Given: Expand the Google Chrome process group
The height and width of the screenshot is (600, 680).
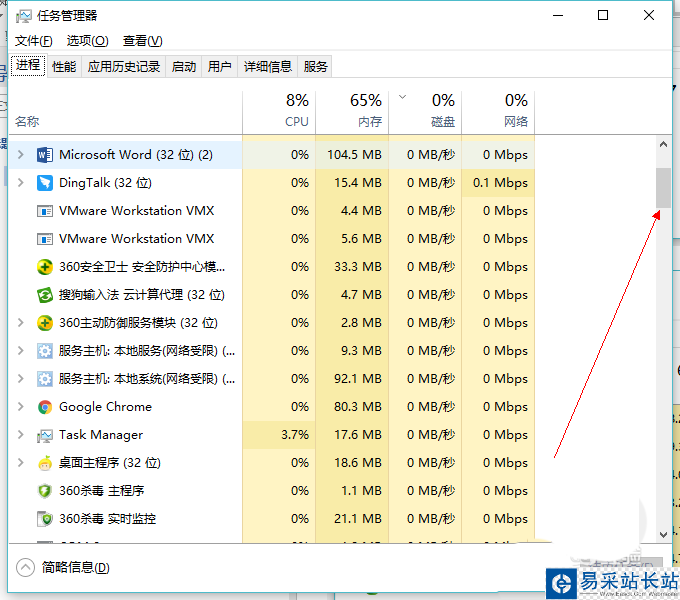Looking at the screenshot, I should click(x=20, y=407).
